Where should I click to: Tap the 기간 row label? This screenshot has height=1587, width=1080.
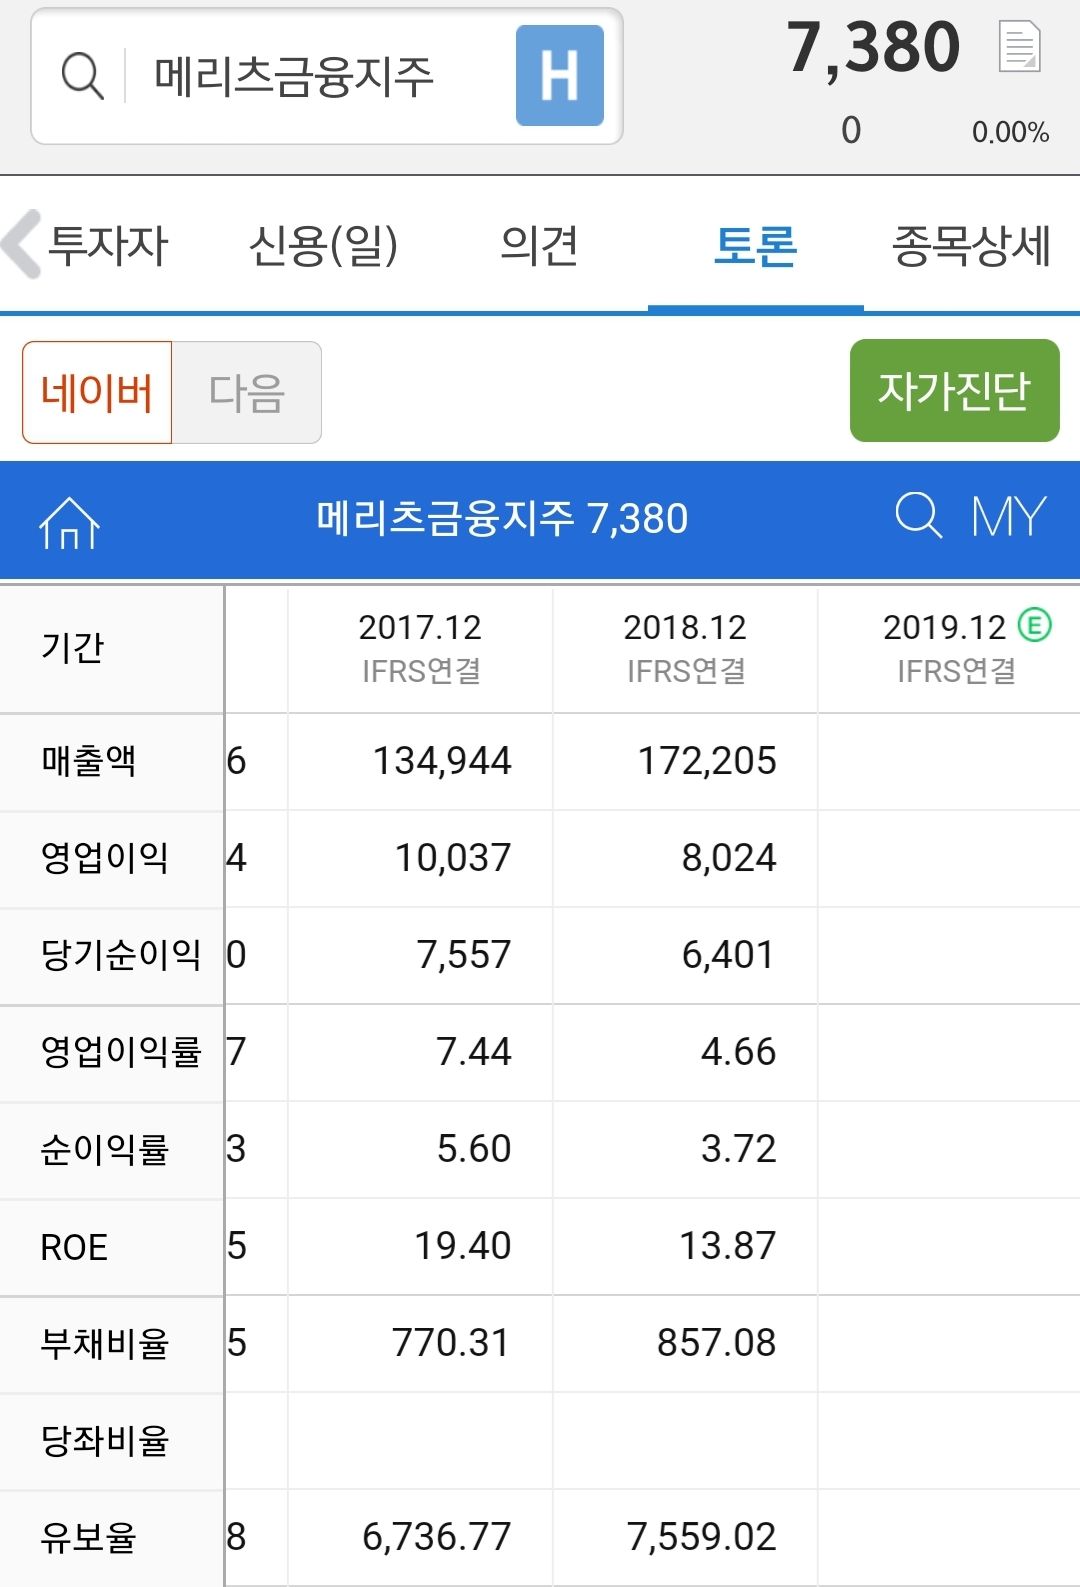72,648
